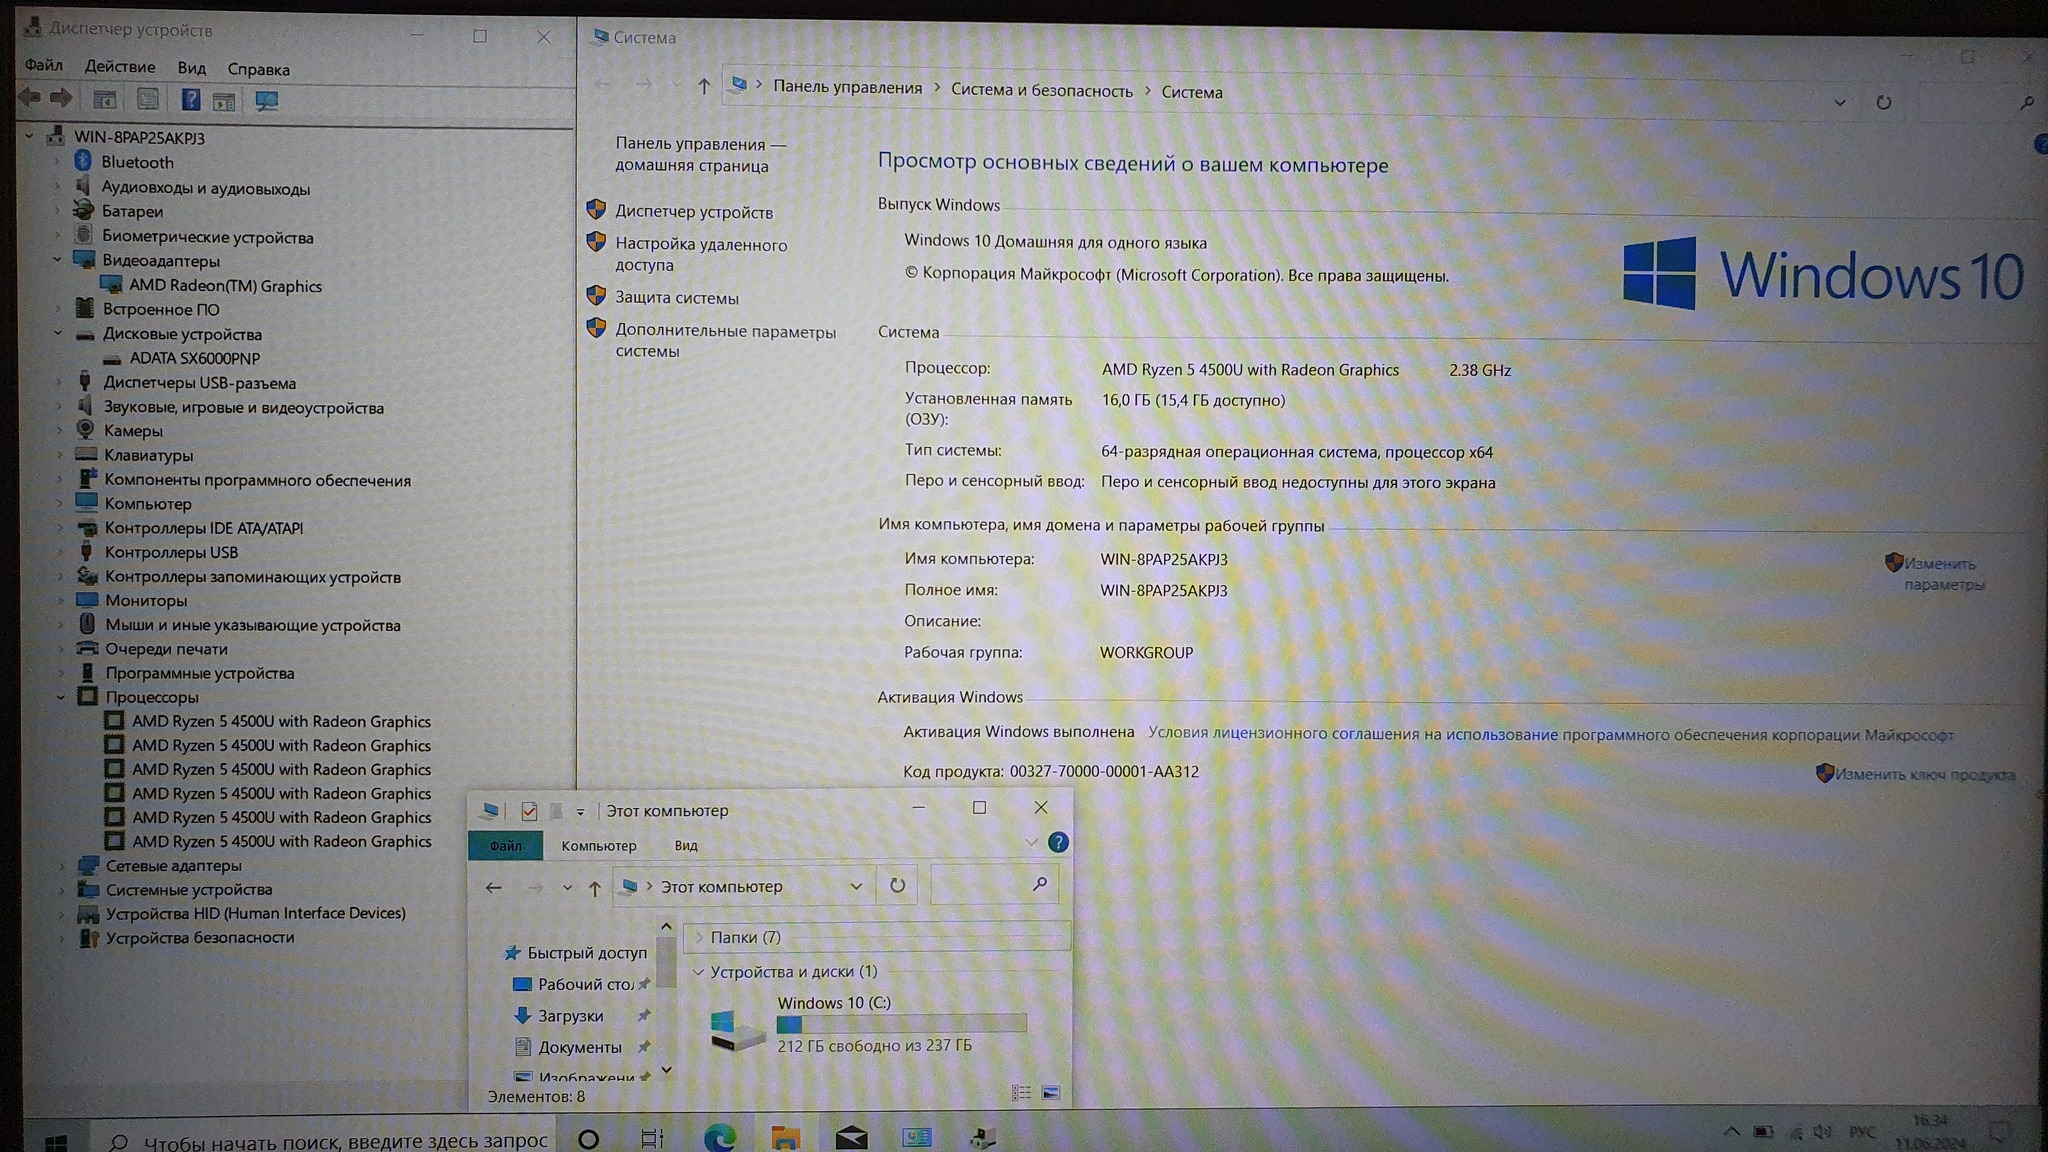Click the refresh icon in the System window
The height and width of the screenshot is (1152, 2048).
(1883, 103)
